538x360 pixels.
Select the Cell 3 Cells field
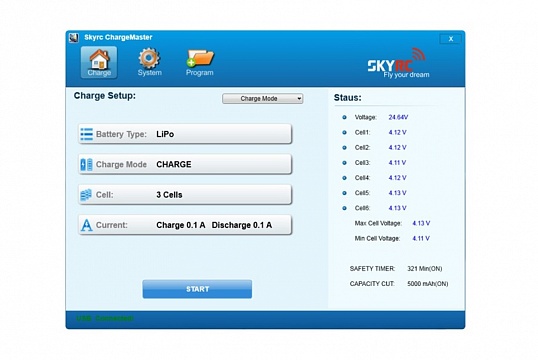point(185,195)
